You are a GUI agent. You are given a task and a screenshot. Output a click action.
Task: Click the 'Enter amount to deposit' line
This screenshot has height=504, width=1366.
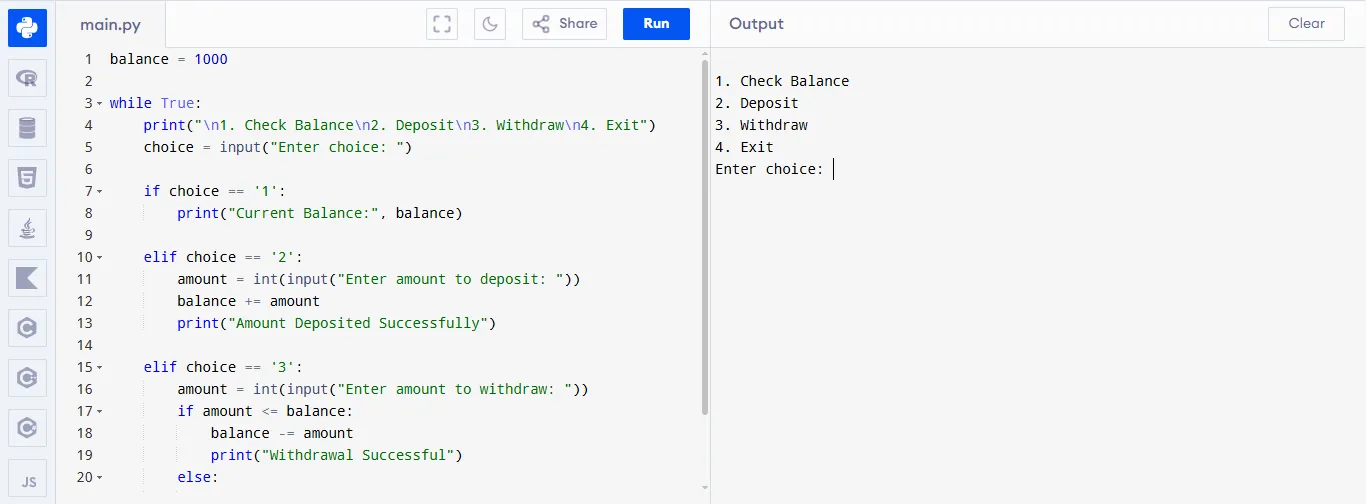[379, 279]
